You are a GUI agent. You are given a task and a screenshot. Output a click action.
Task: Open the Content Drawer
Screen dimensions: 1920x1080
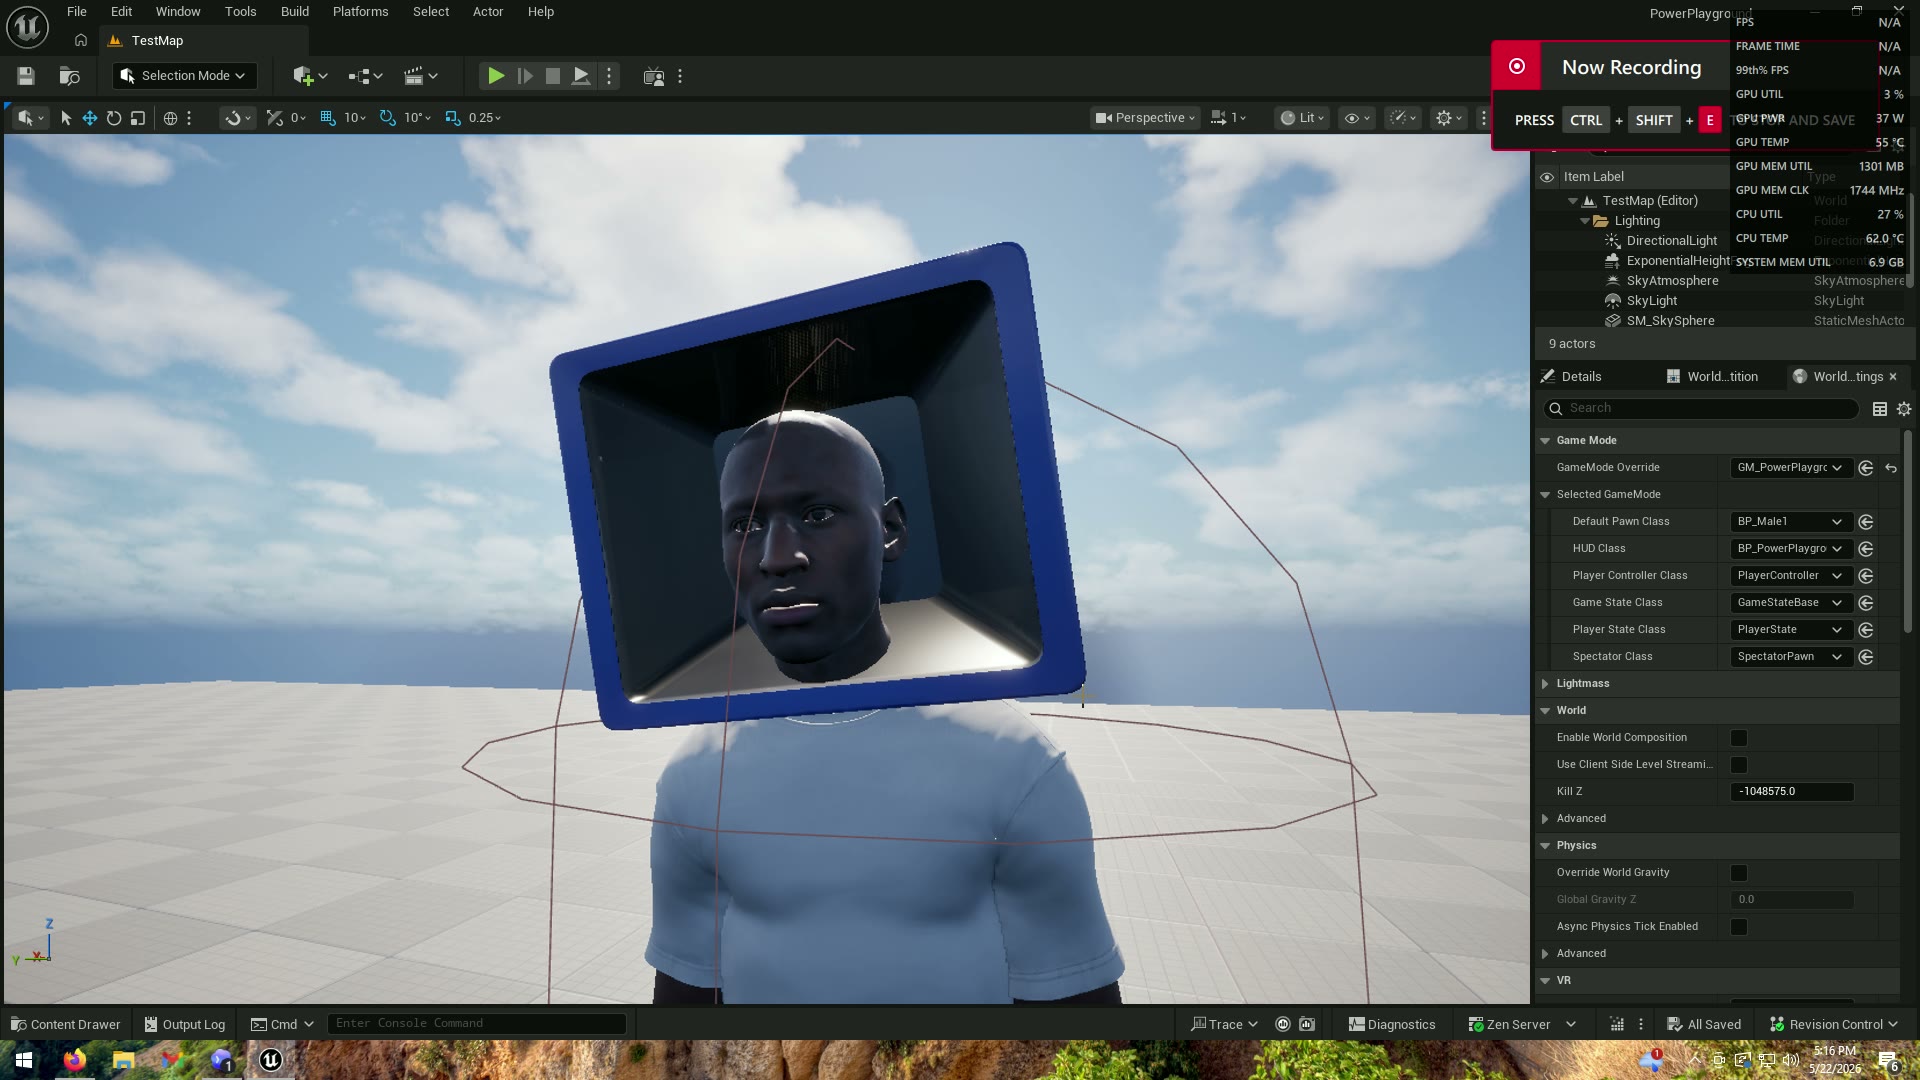(x=65, y=1024)
